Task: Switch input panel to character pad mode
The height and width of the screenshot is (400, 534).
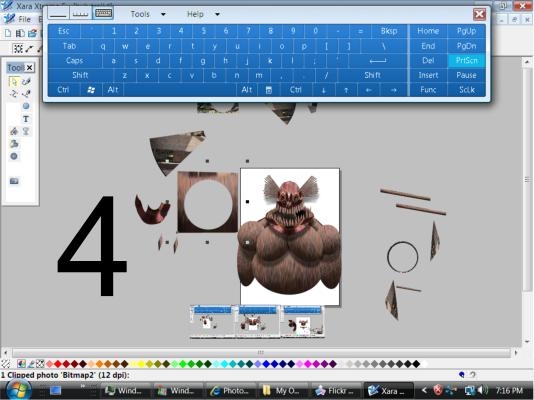Action: [81, 14]
